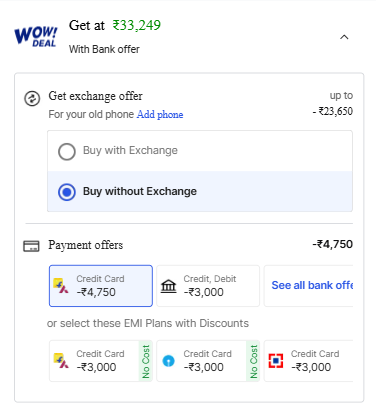The height and width of the screenshot is (406, 376).
Task: Select Buy without Exchange radio button
Action: pos(67,192)
